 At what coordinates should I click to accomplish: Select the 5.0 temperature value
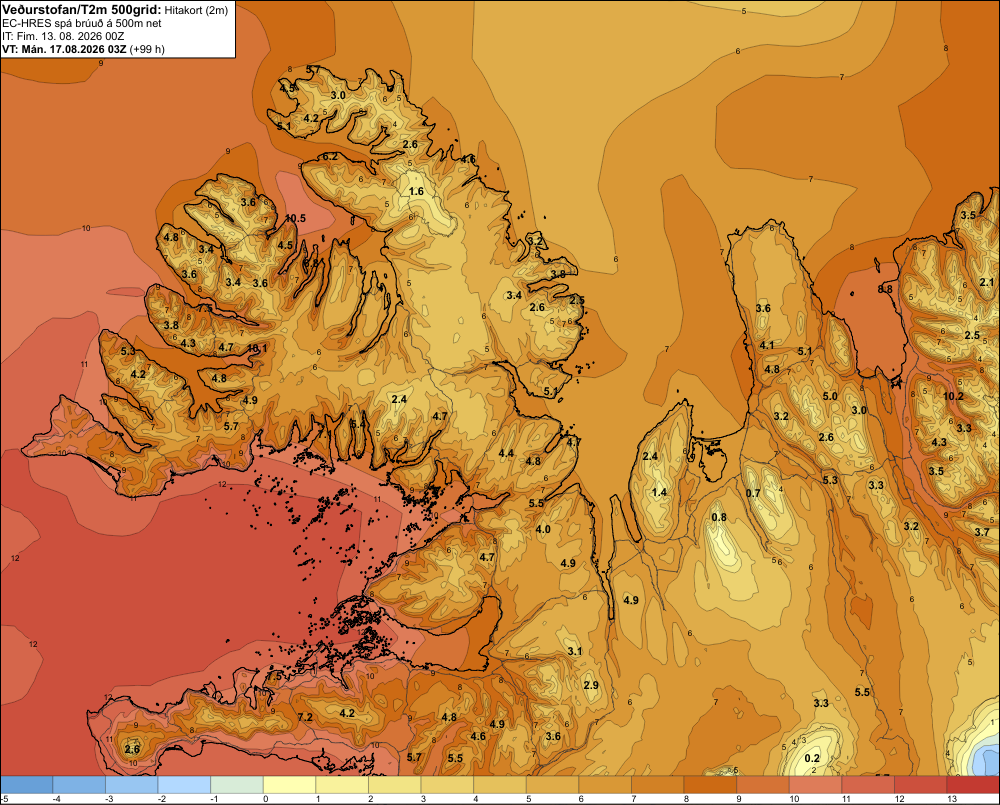click(x=830, y=396)
